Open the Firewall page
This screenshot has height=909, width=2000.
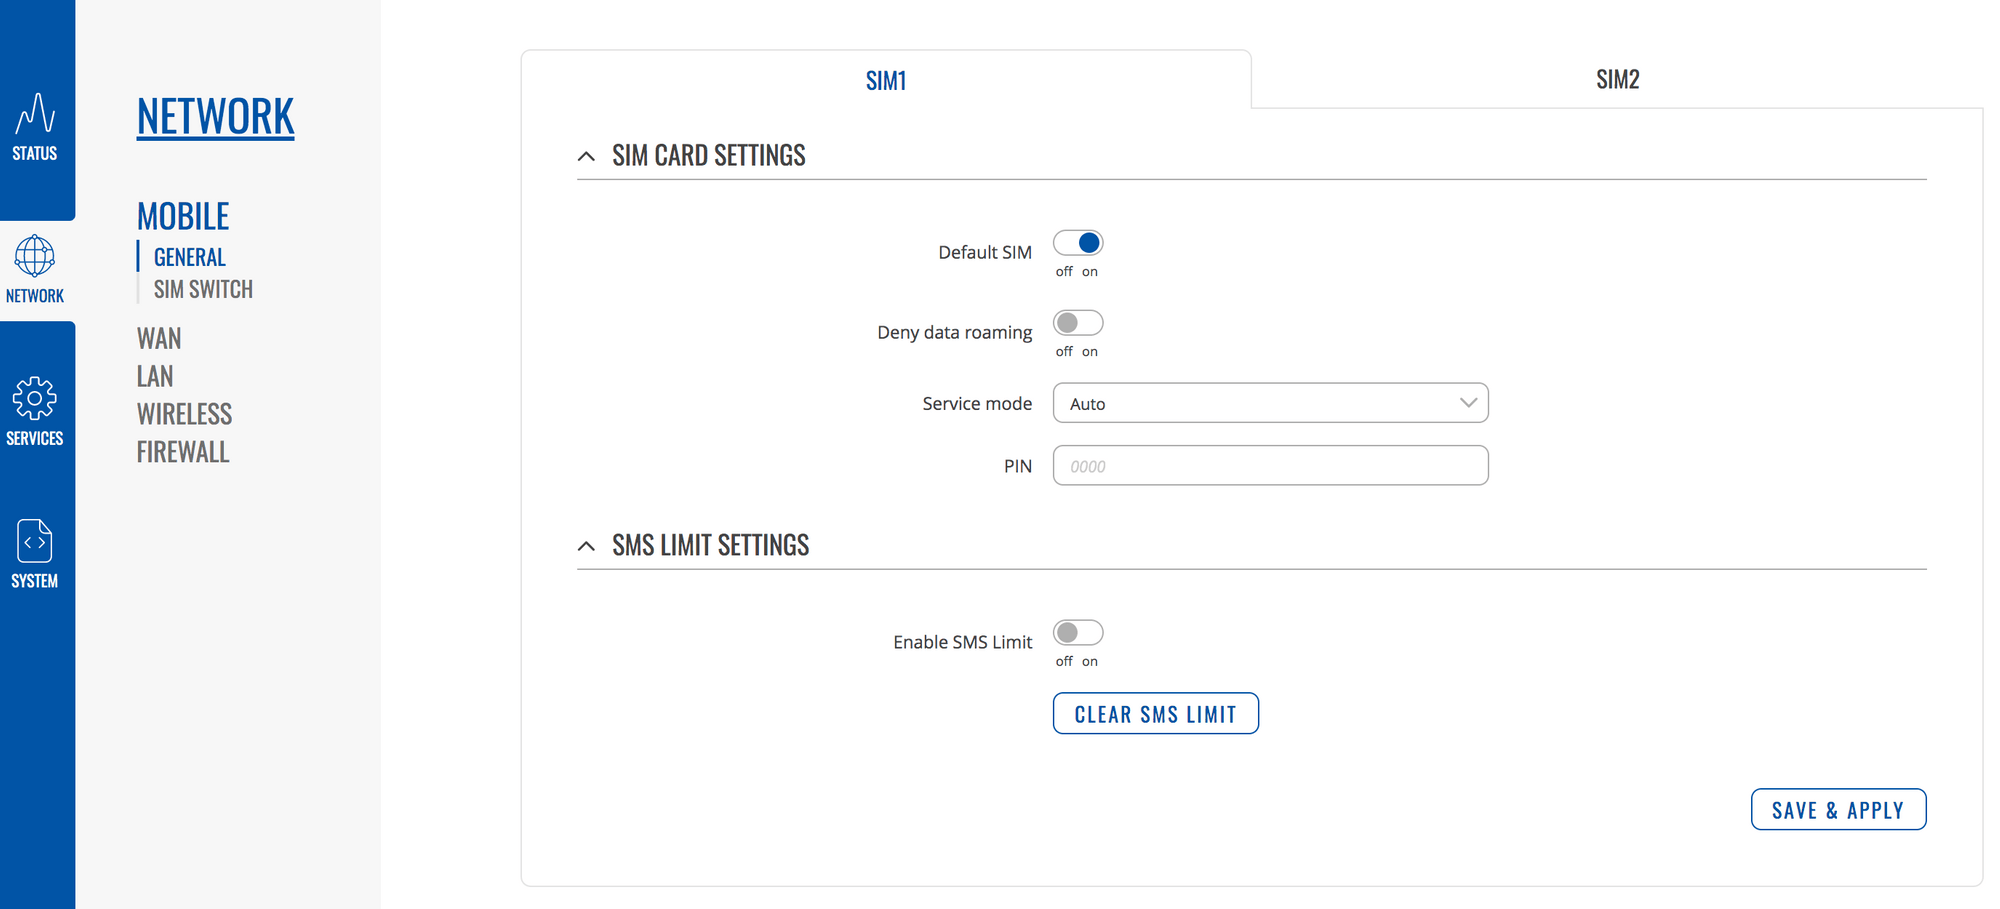click(x=183, y=452)
